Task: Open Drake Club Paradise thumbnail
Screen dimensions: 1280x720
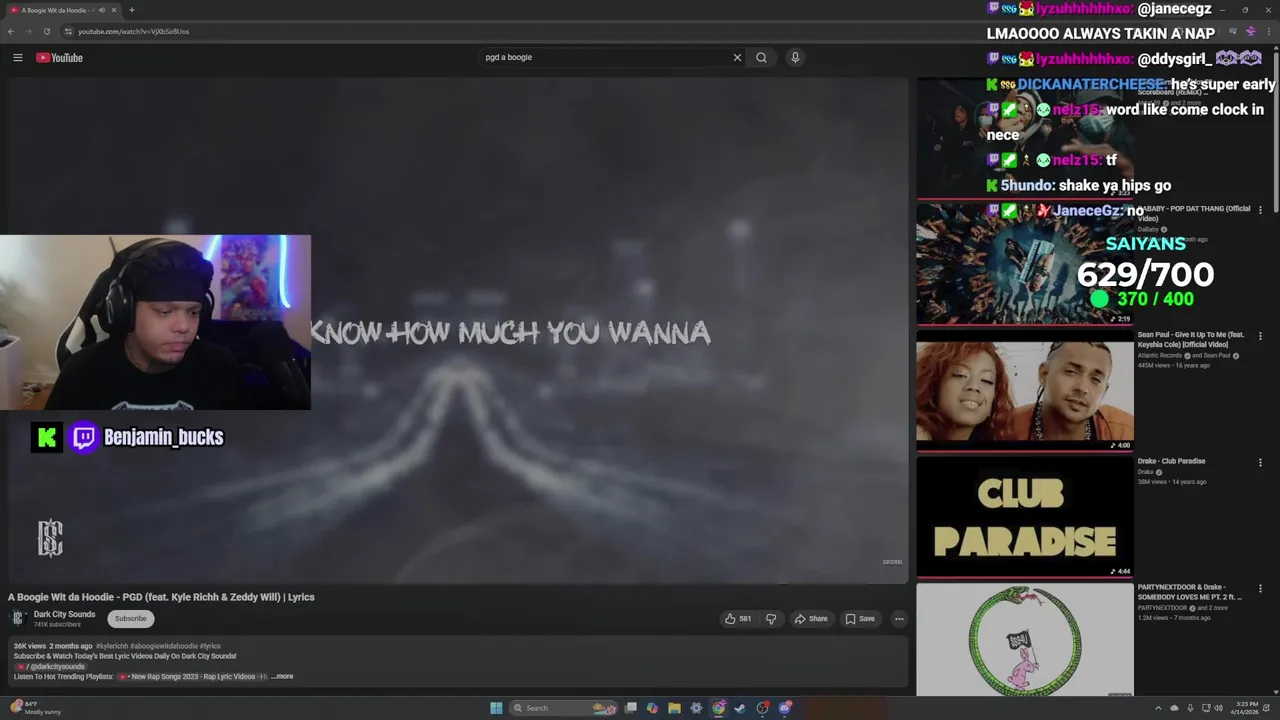Action: click(x=1025, y=516)
